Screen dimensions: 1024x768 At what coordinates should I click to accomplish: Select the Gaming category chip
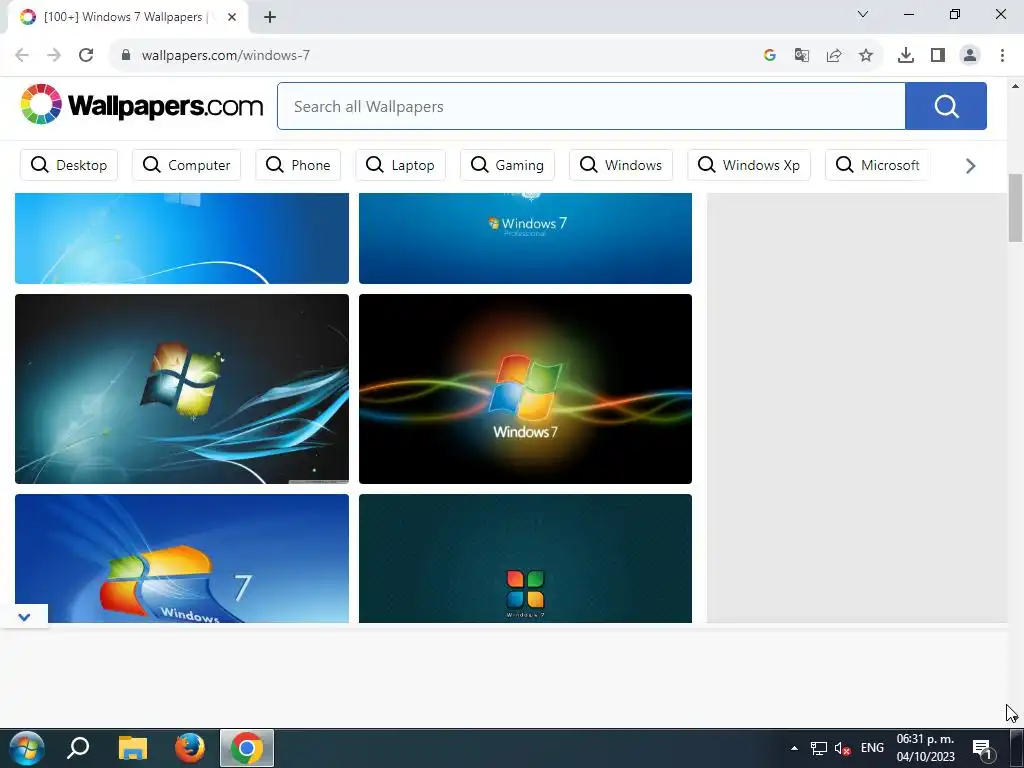pyautogui.click(x=507, y=165)
